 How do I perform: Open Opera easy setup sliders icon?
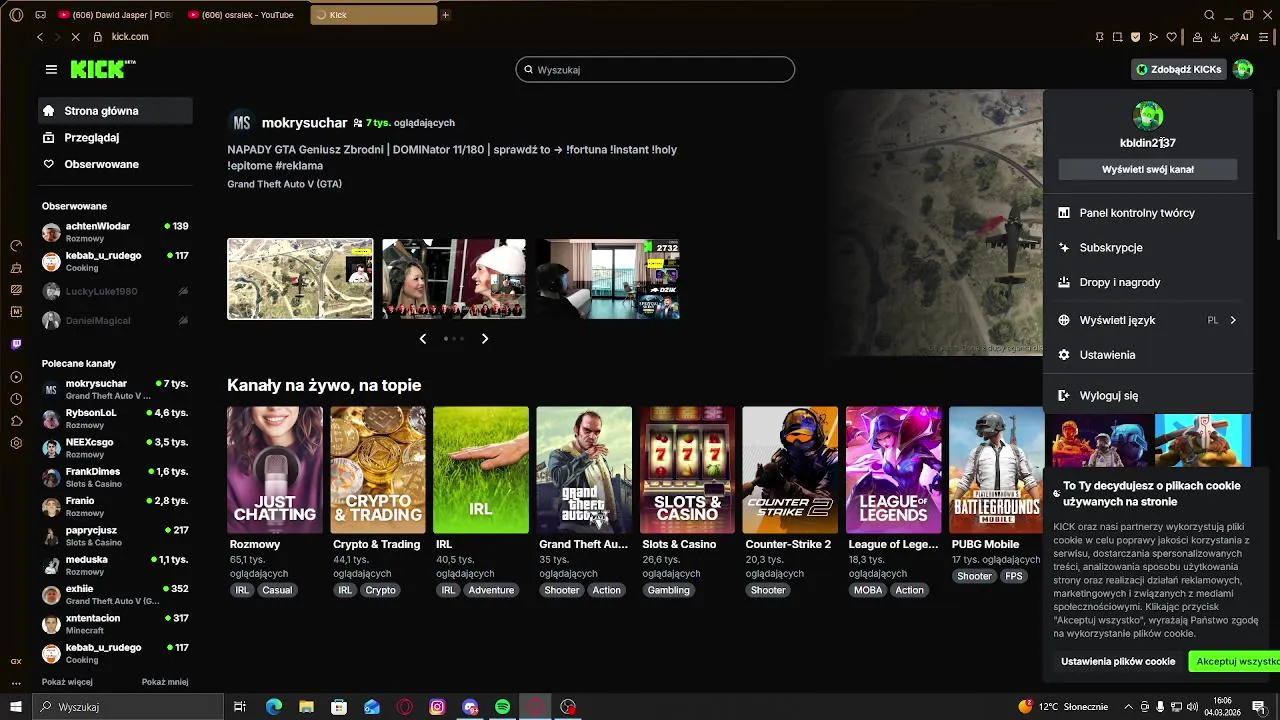[x=1264, y=37]
